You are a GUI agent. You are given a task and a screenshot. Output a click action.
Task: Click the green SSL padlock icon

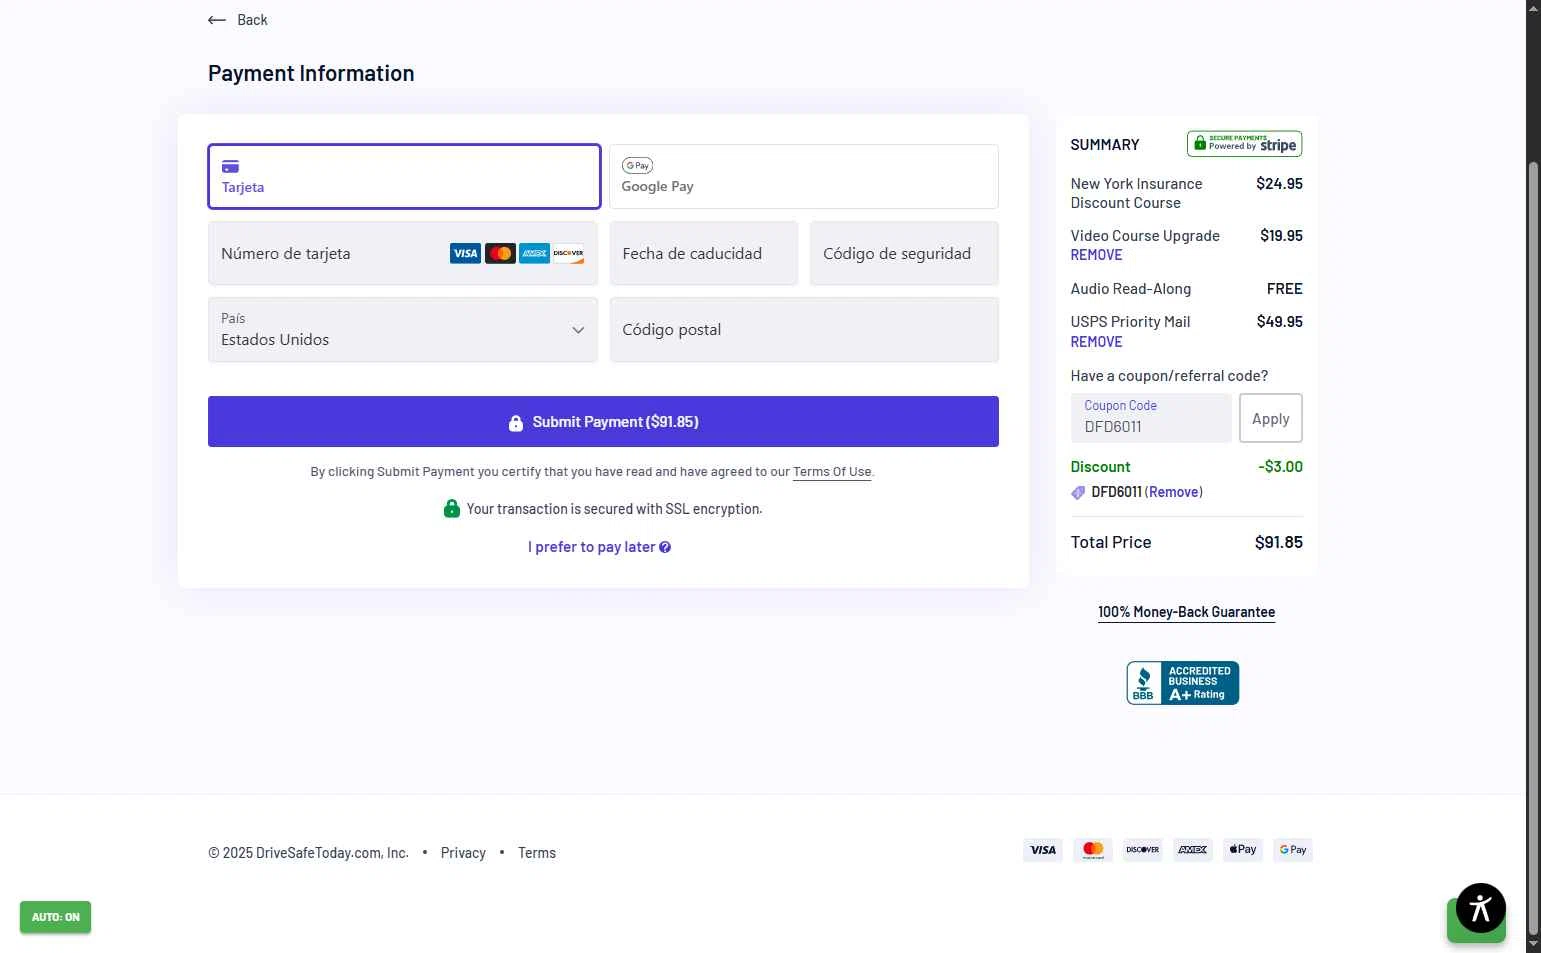(x=452, y=508)
